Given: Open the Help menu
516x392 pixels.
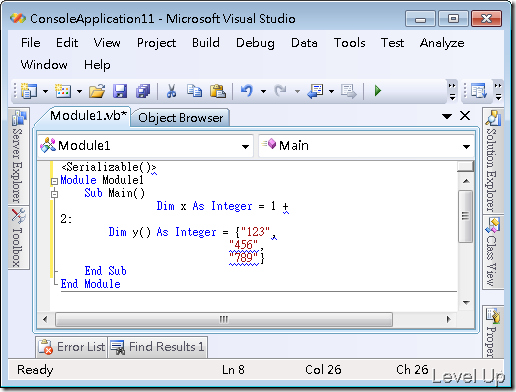Looking at the screenshot, I should pos(97,64).
